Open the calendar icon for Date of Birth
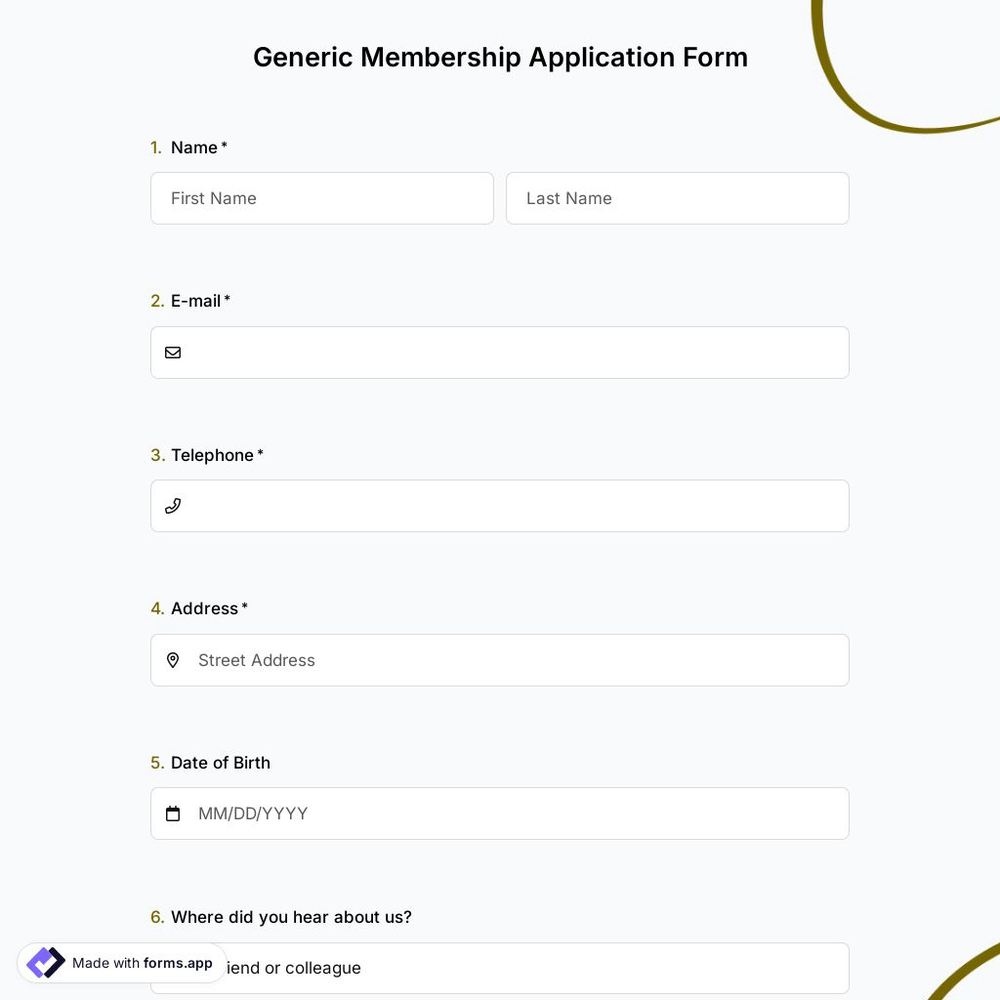This screenshot has height=1000, width=1000. point(173,813)
